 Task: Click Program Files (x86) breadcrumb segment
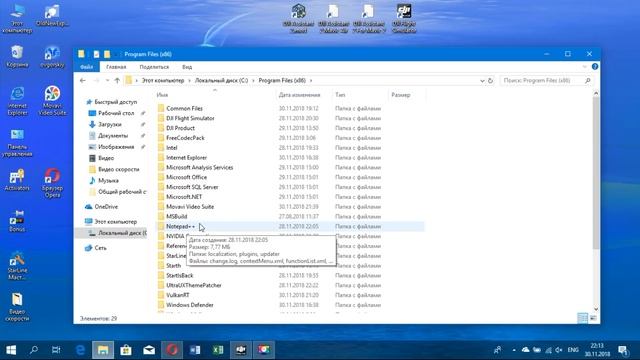point(282,80)
